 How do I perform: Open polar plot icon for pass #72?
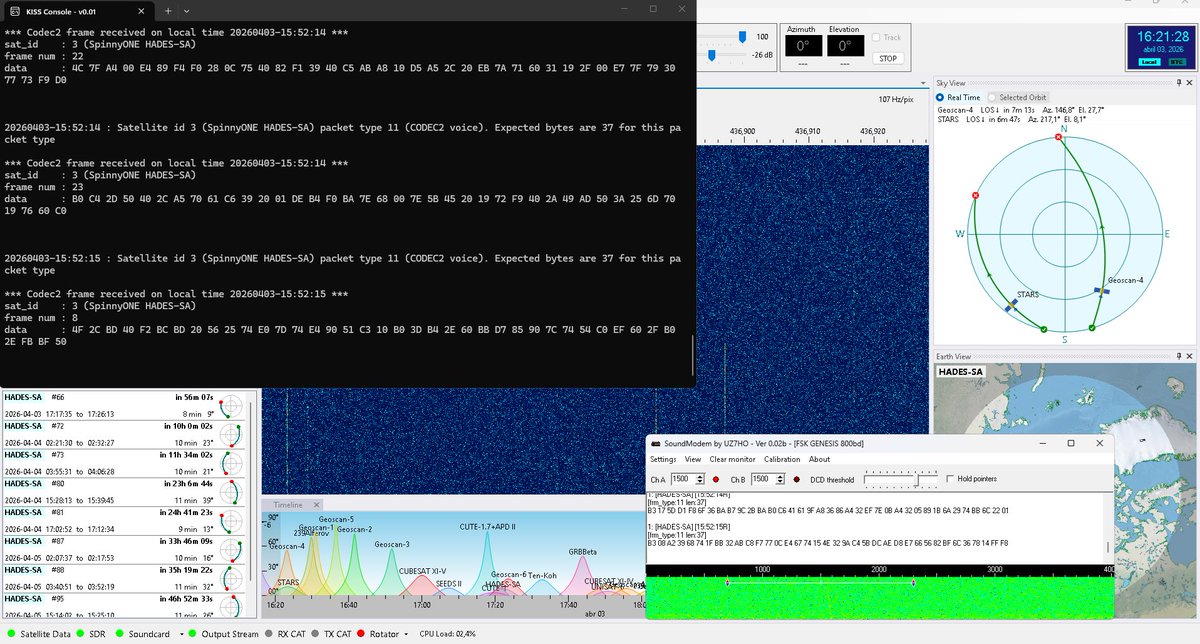coord(231,434)
